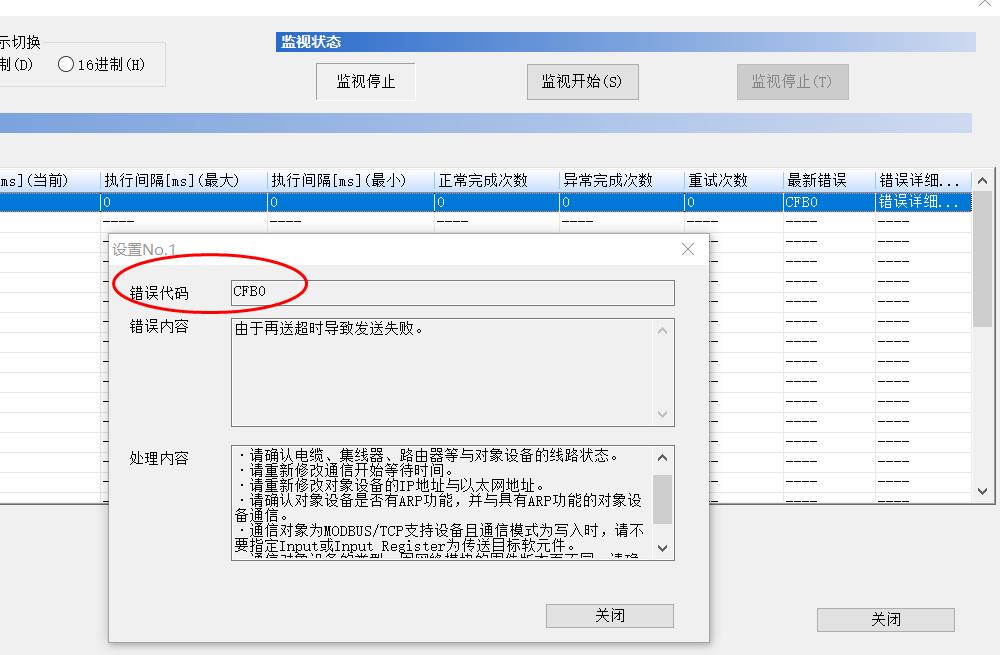
Task: Click the greyed-out 监视停止(T) button
Action: click(x=792, y=82)
